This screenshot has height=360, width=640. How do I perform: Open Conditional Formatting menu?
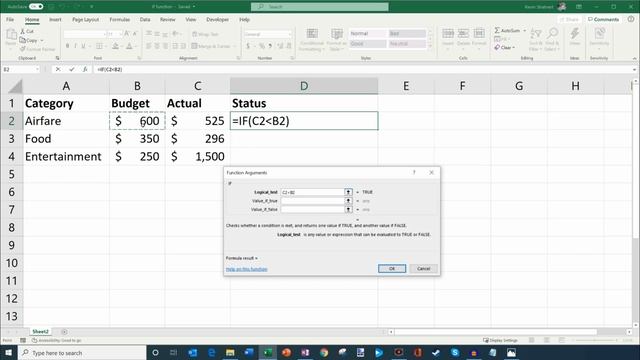point(312,40)
